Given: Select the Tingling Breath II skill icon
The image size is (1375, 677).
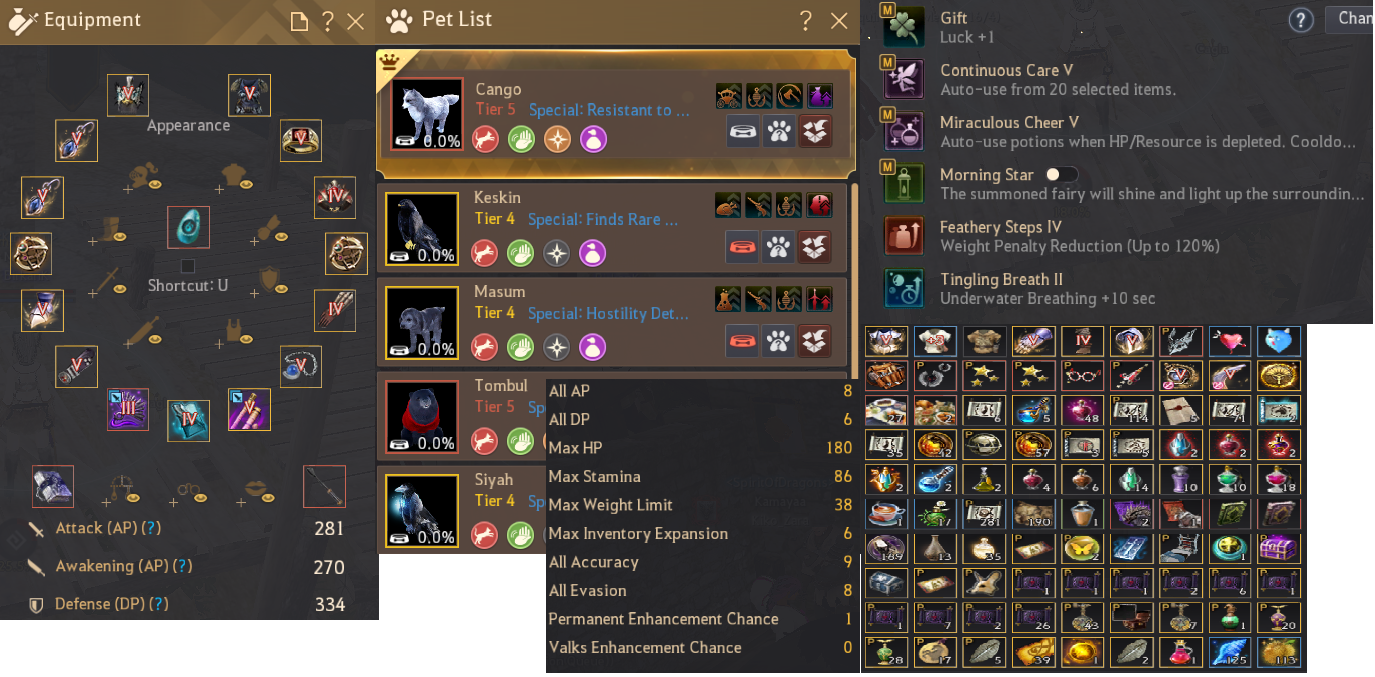Looking at the screenshot, I should coord(904,288).
